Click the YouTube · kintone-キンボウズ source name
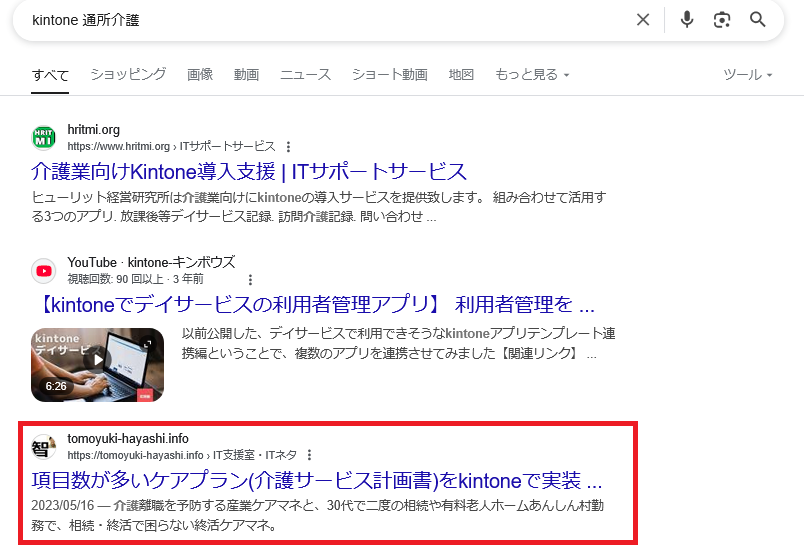 [x=151, y=262]
